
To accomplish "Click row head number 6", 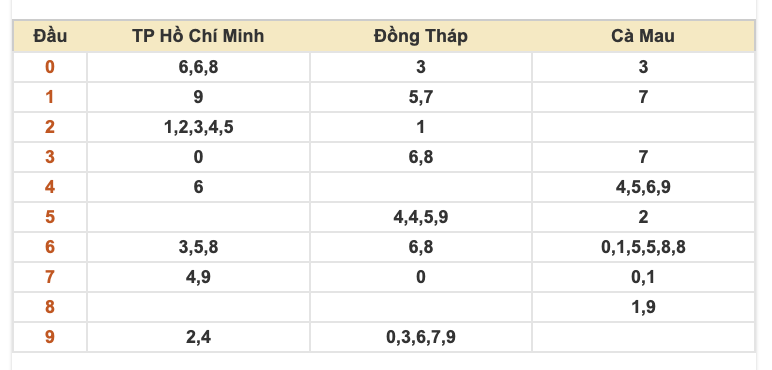I will [x=50, y=247].
